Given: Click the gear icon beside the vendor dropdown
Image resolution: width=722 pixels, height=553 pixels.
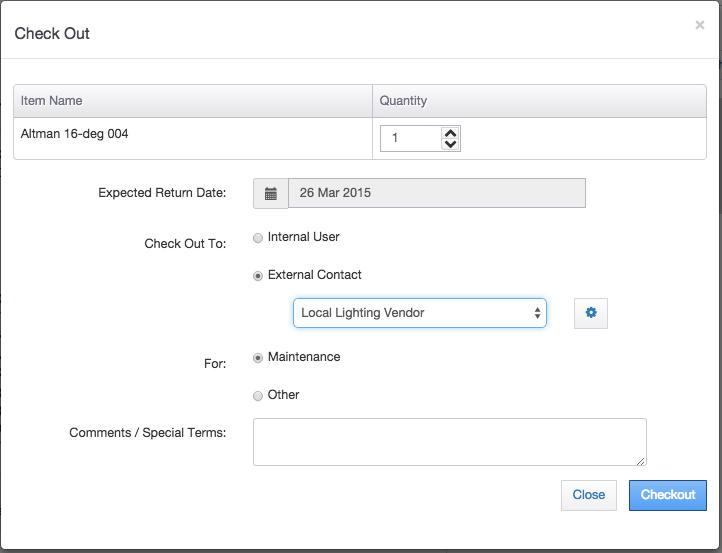Looking at the screenshot, I should 591,313.
